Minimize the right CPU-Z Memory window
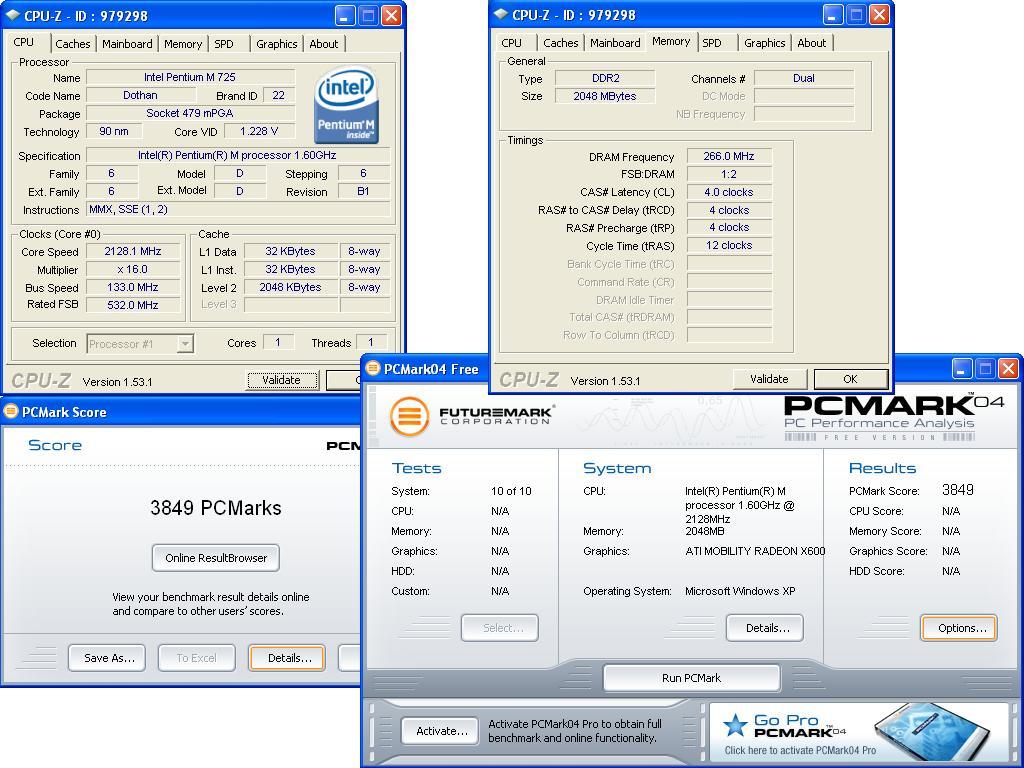Viewport: 1024px width, 768px height. coord(833,14)
